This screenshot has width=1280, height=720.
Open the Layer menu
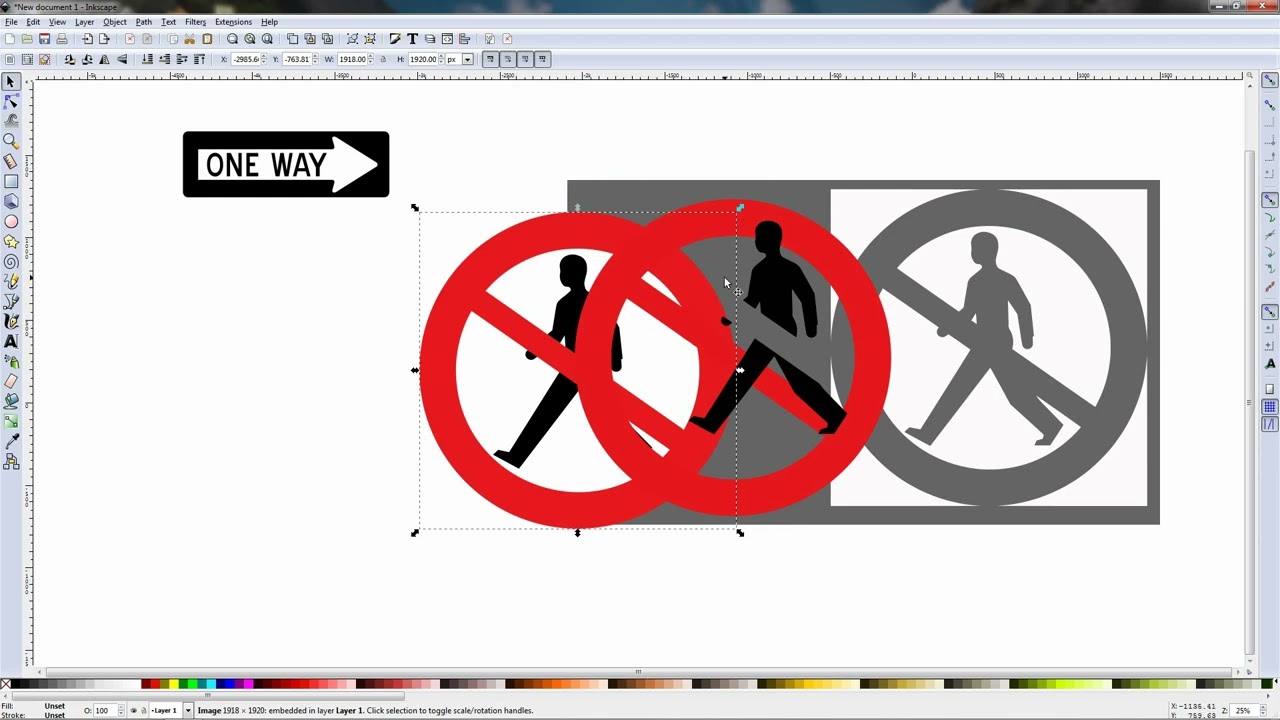tap(84, 22)
